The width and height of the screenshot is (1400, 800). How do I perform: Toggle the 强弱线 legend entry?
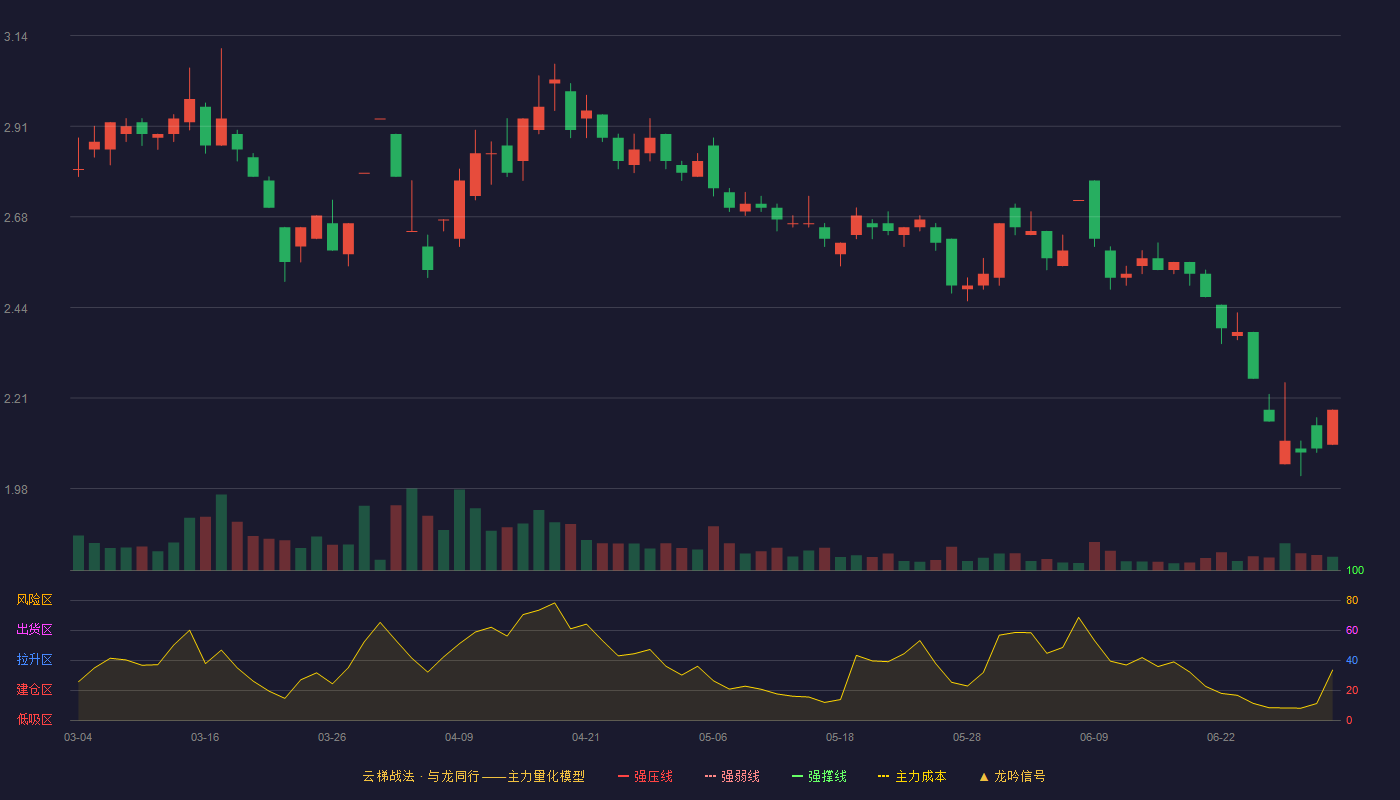[732, 776]
